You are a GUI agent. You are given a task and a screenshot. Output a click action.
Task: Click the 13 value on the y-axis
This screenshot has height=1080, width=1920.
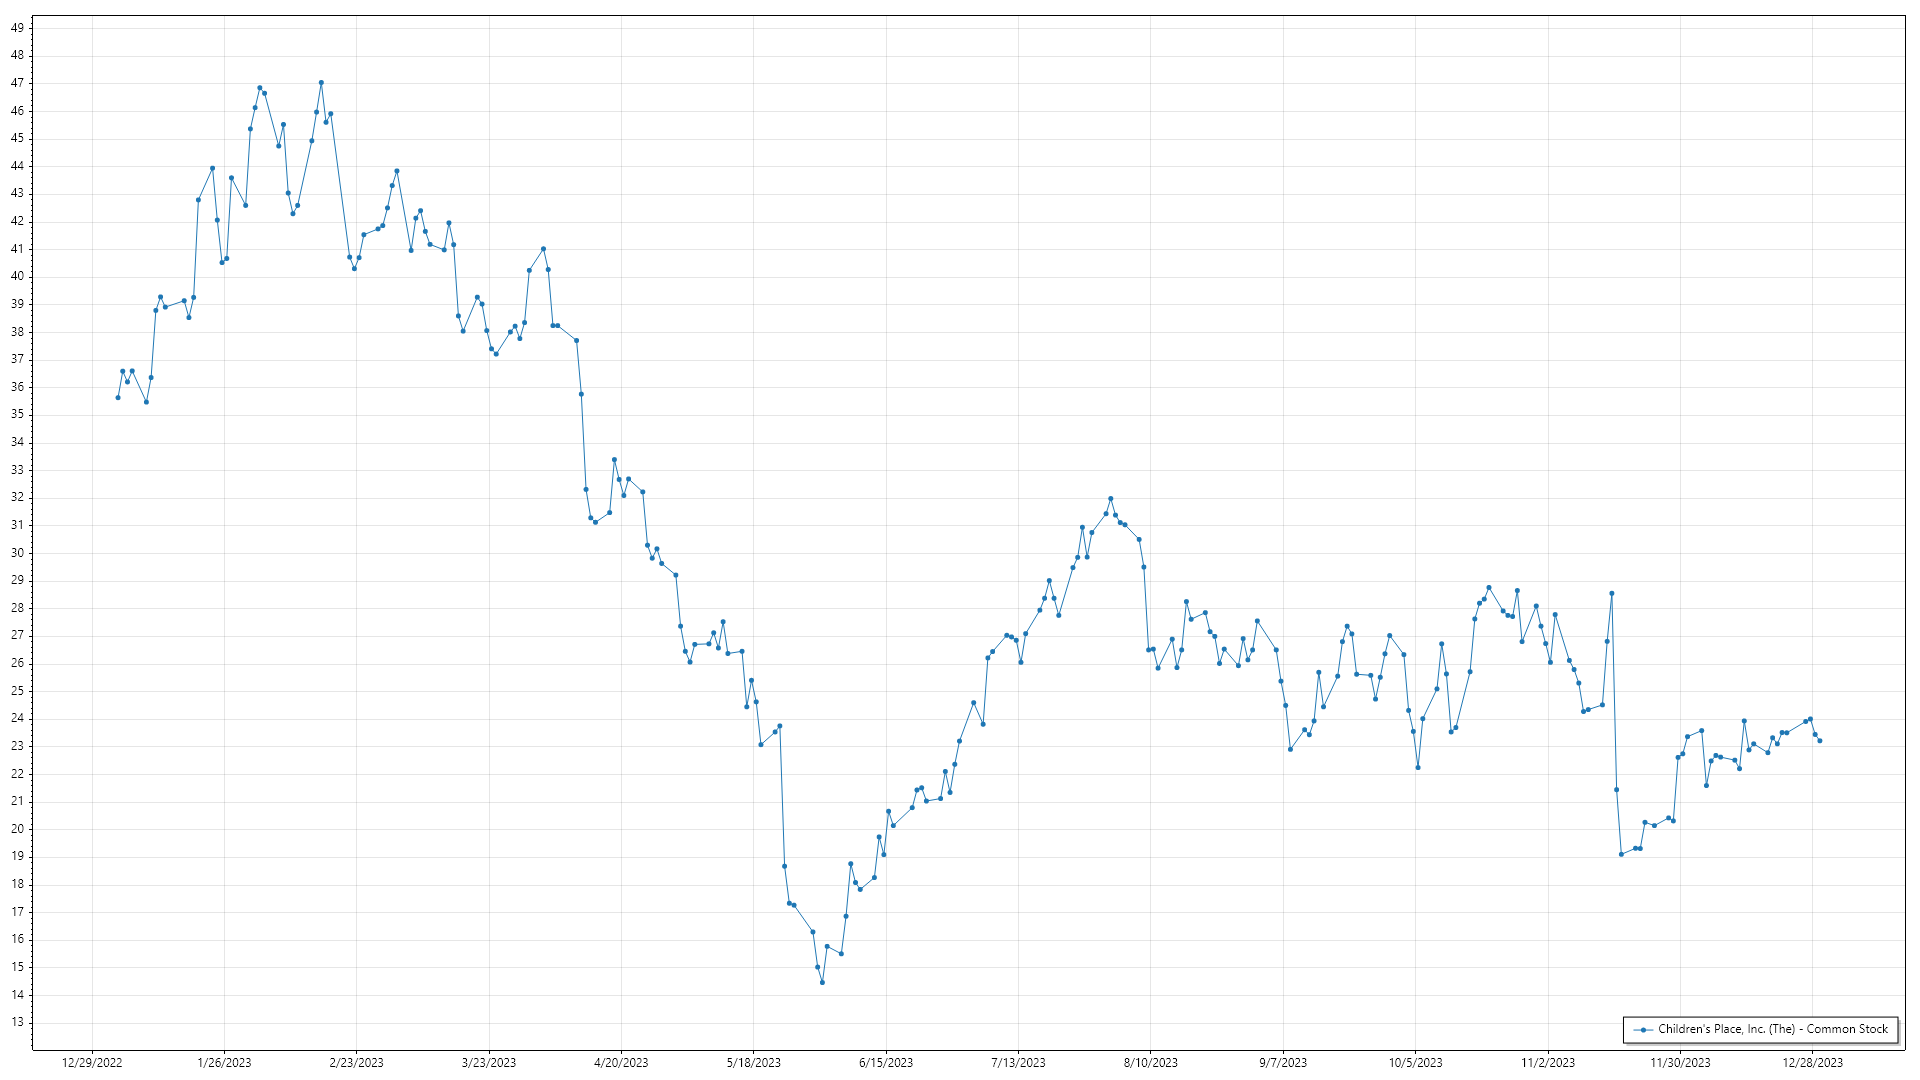click(17, 1022)
